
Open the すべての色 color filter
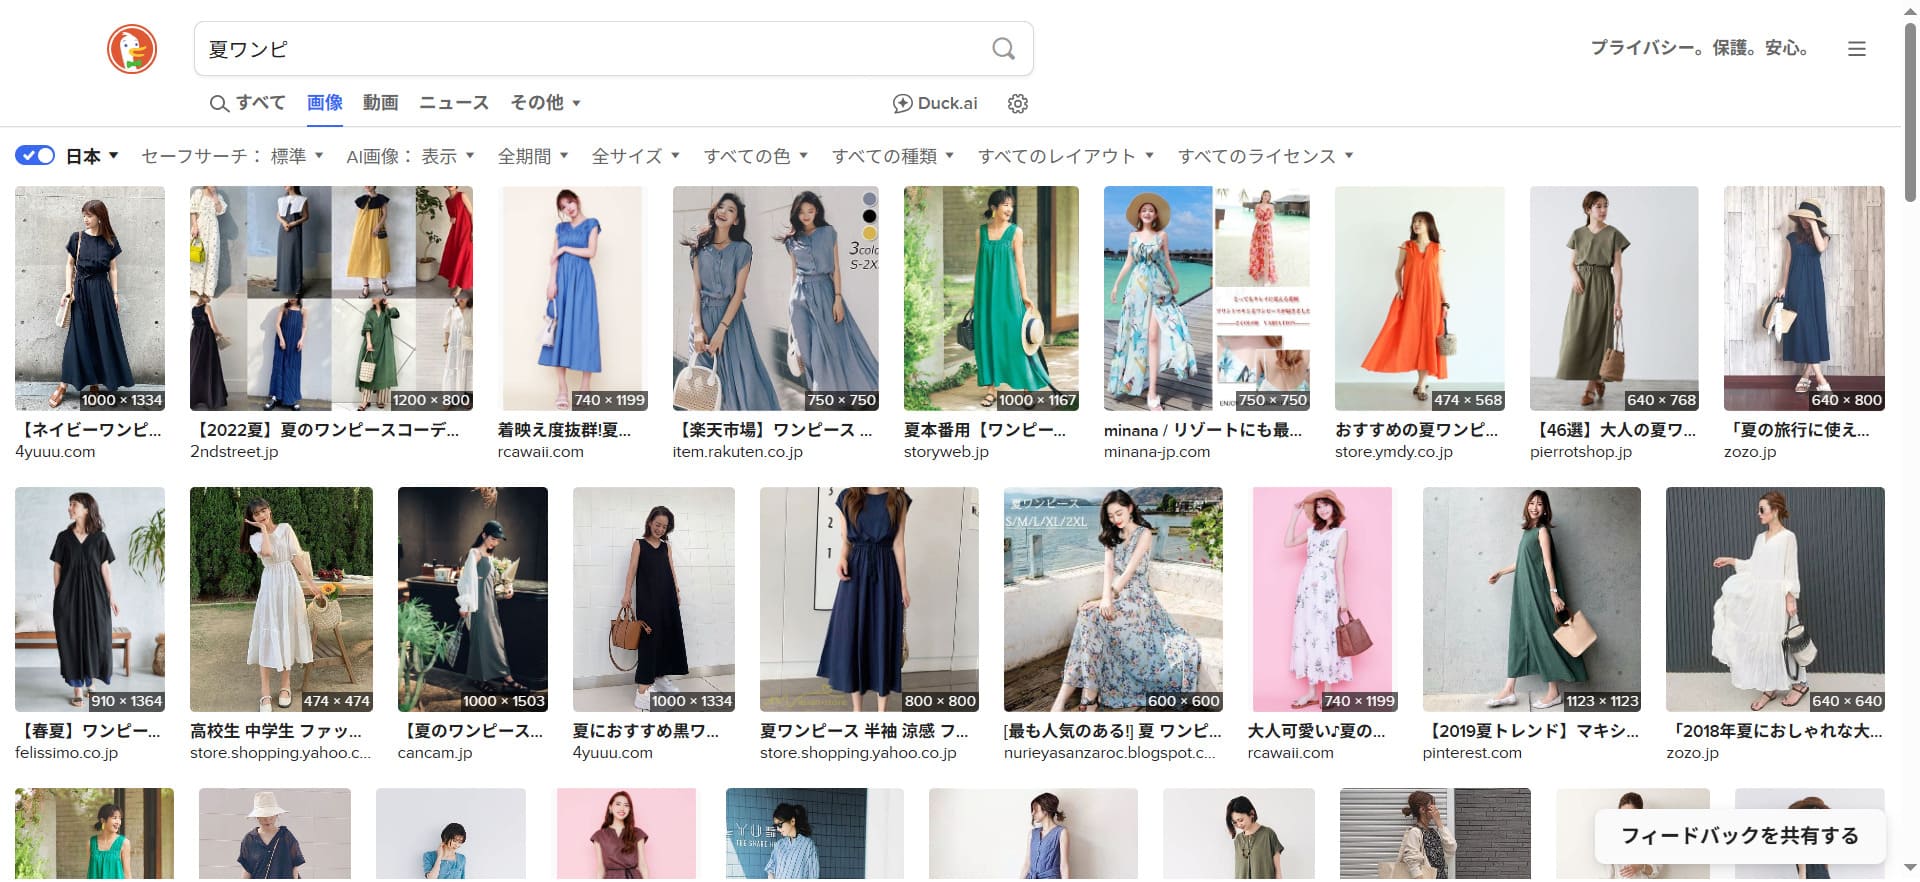[x=756, y=156]
